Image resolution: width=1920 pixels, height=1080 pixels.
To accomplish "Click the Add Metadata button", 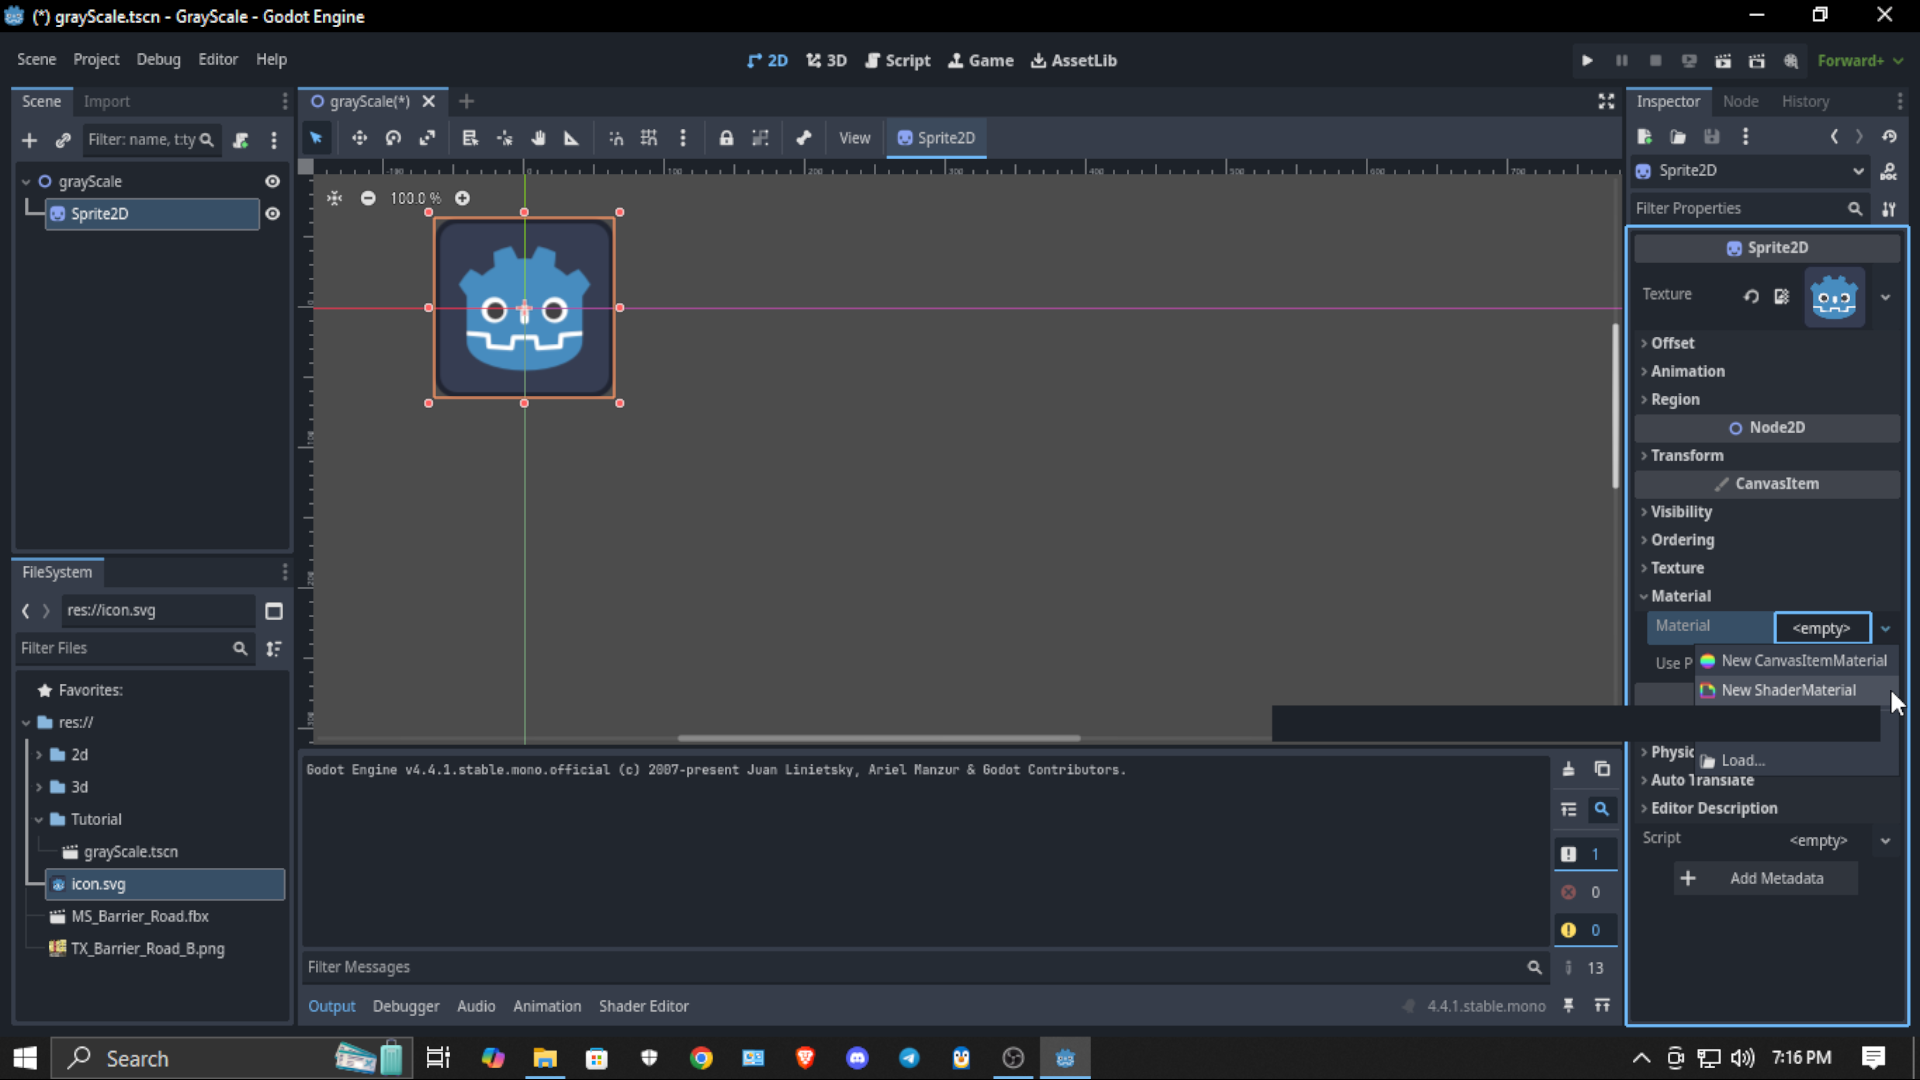I will click(1766, 878).
